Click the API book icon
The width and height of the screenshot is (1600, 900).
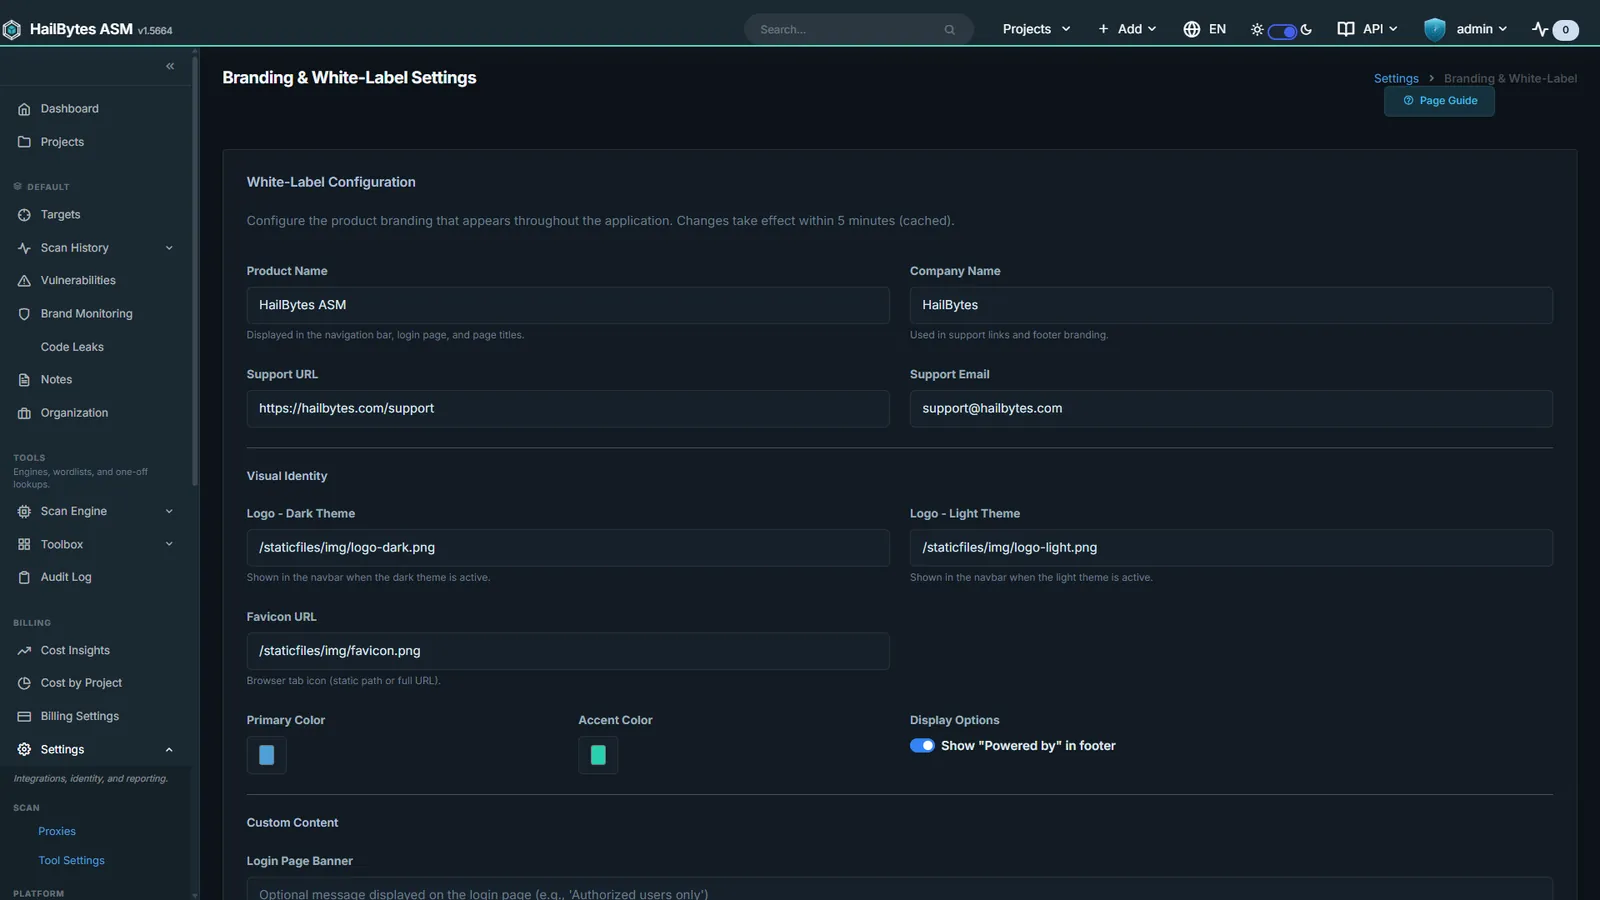pyautogui.click(x=1346, y=29)
